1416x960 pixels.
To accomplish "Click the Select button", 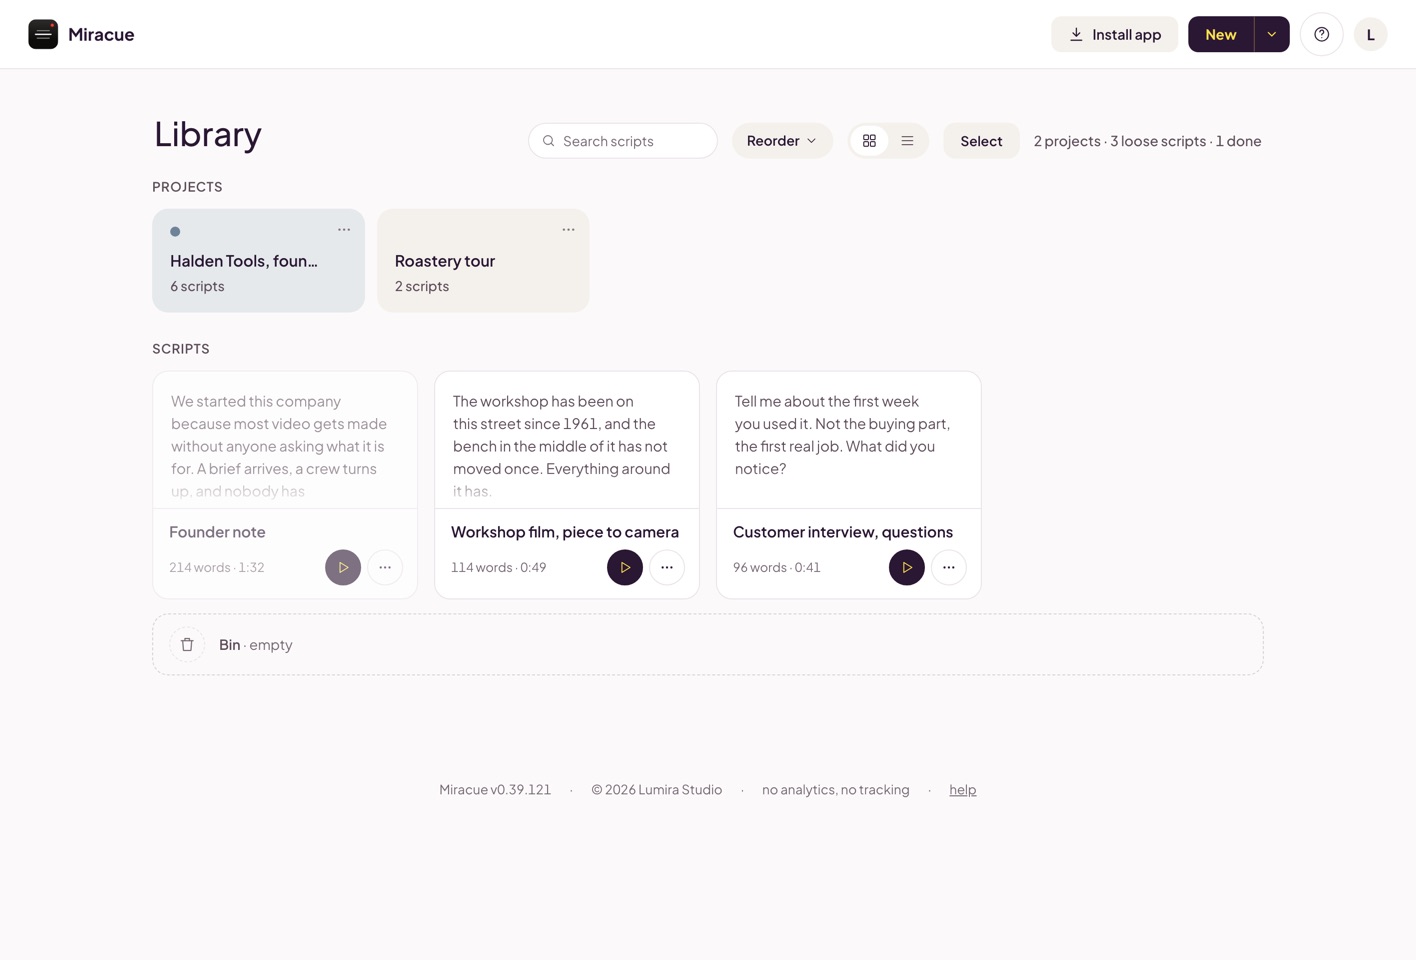I will 981,141.
